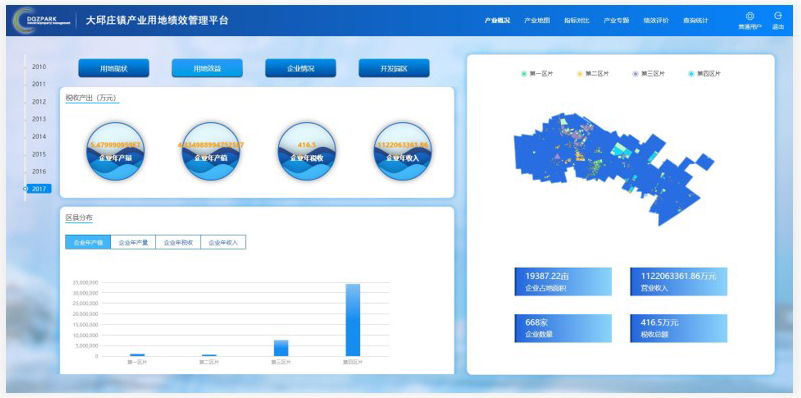Click the 用地效益 button
This screenshot has width=801, height=398.
pyautogui.click(x=207, y=68)
